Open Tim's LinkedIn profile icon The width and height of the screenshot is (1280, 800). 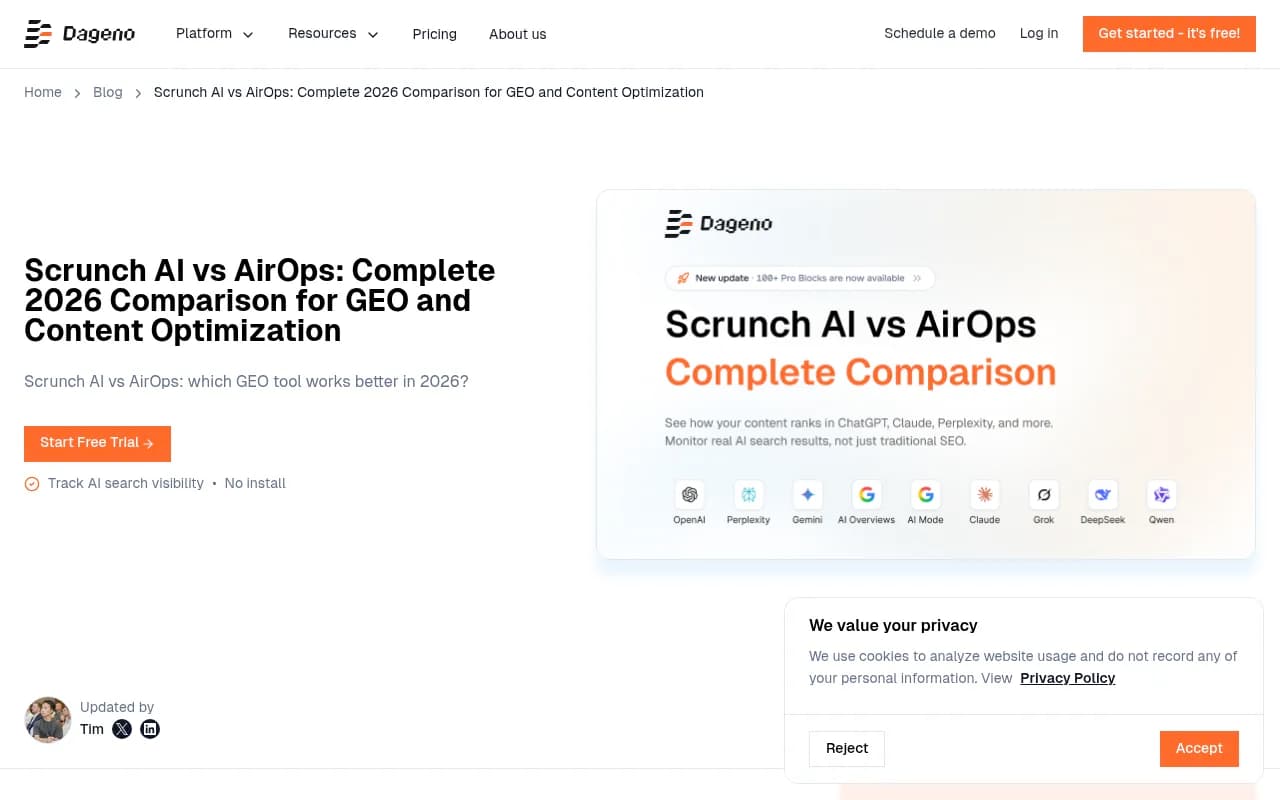pyautogui.click(x=150, y=729)
